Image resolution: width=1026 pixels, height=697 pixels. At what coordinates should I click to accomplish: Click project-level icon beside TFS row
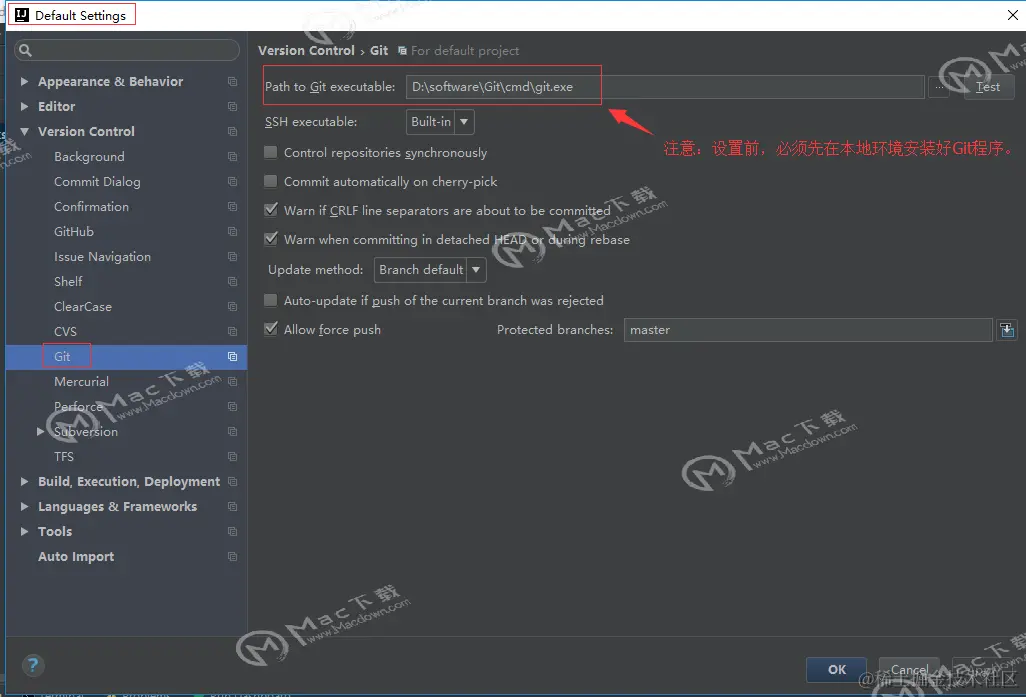click(x=232, y=457)
